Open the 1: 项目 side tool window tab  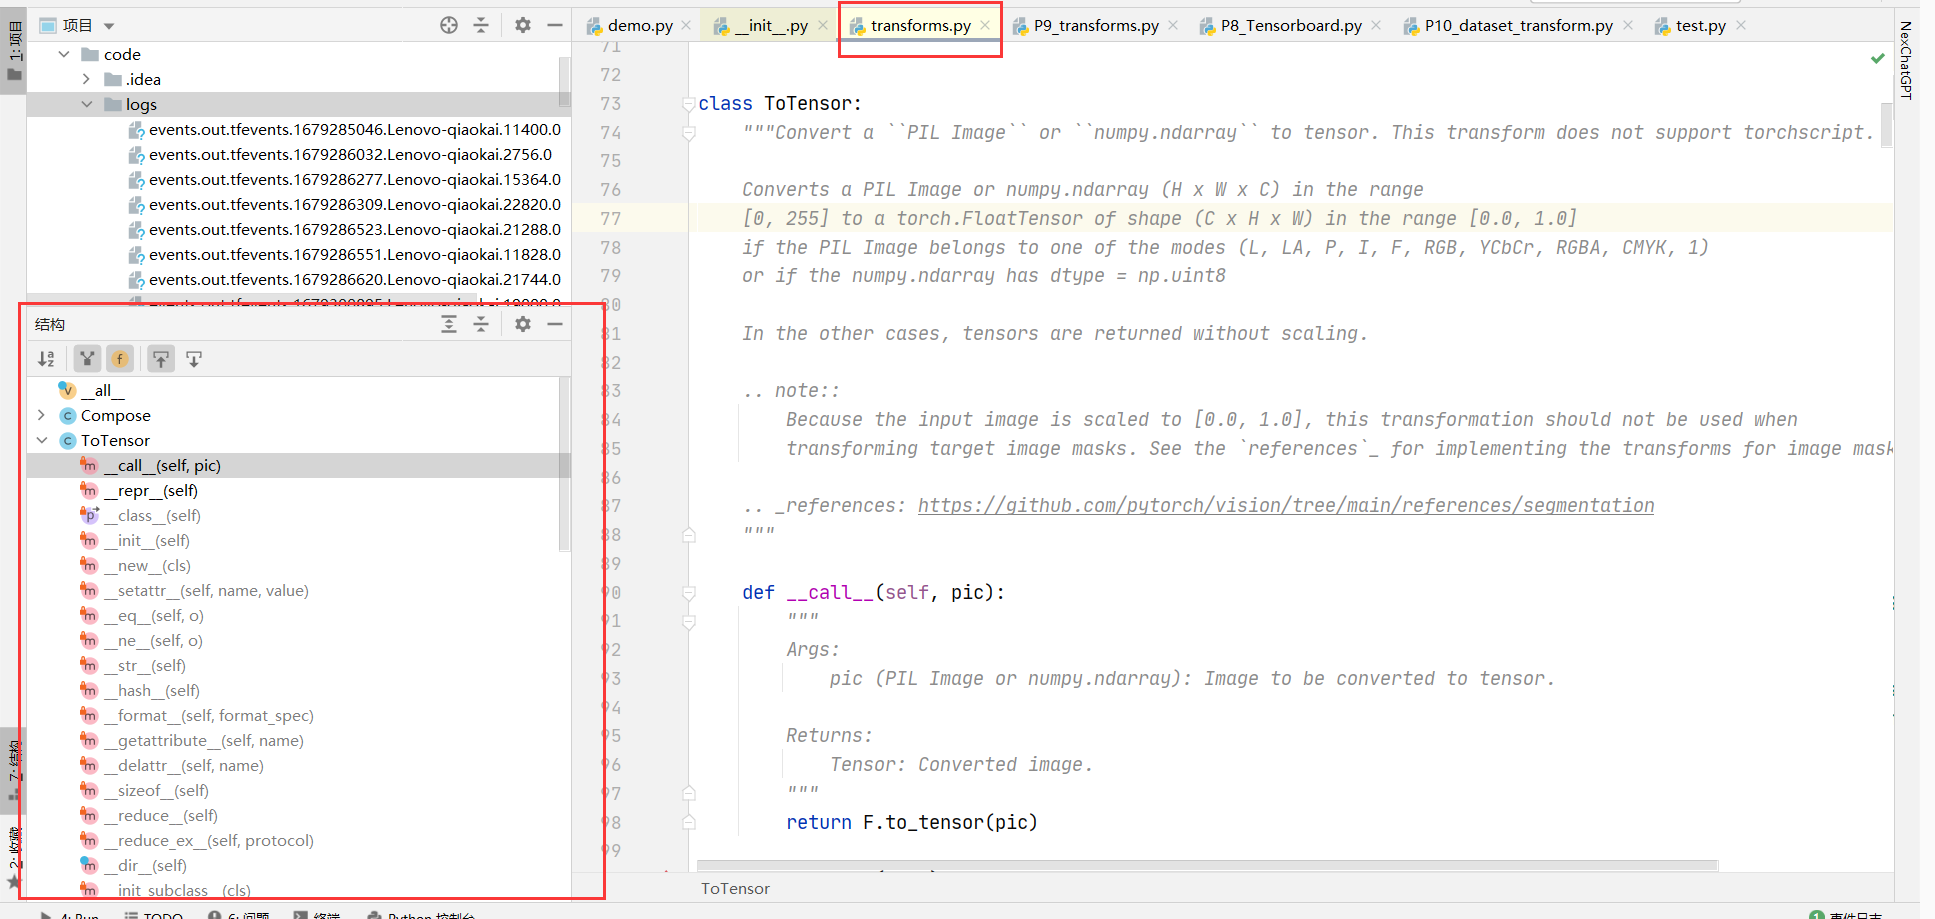[x=14, y=52]
